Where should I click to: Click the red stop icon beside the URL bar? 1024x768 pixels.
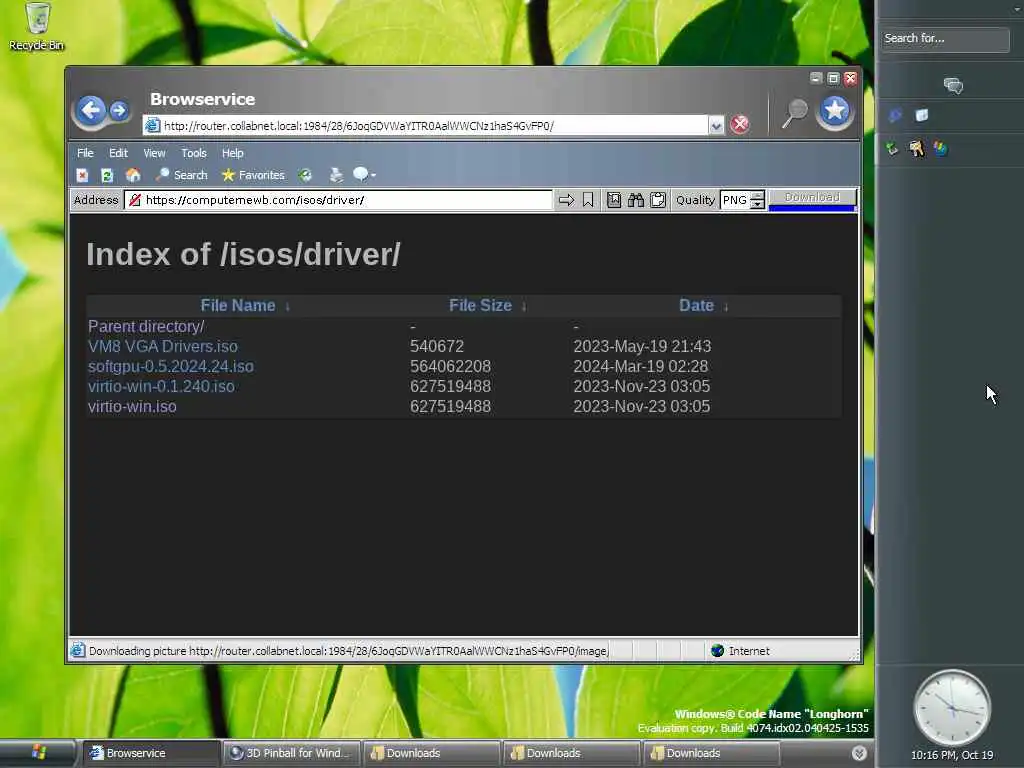point(739,124)
